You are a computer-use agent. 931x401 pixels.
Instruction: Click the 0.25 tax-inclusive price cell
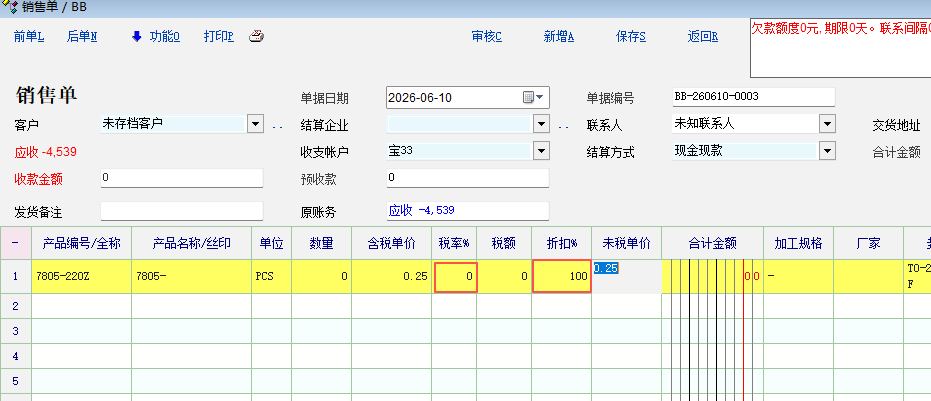(391, 276)
